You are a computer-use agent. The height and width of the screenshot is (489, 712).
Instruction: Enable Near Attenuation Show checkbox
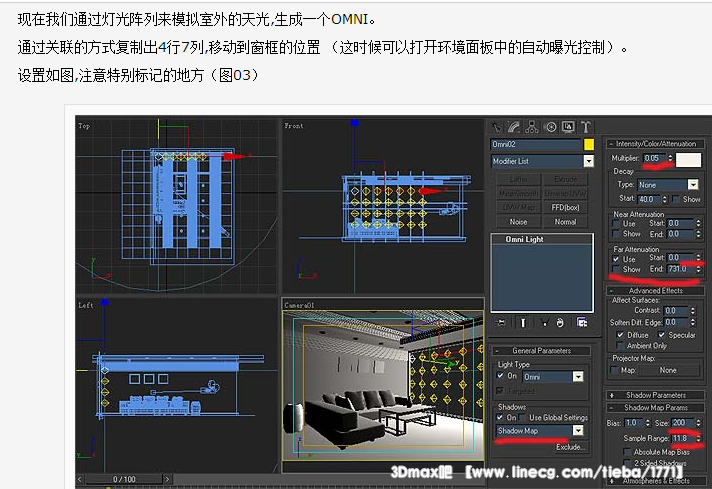coord(616,234)
